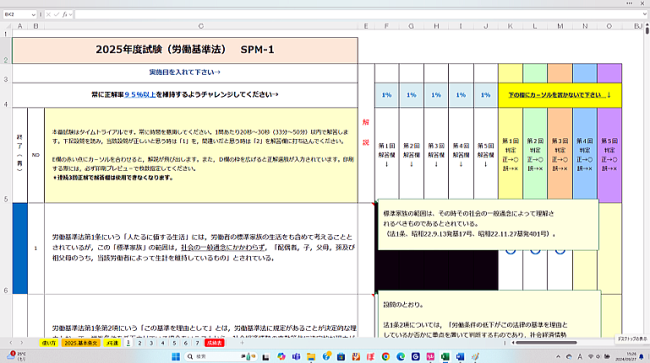Open the Insert Function fx dialog
The width and height of the screenshot is (650, 363).
click(65, 15)
